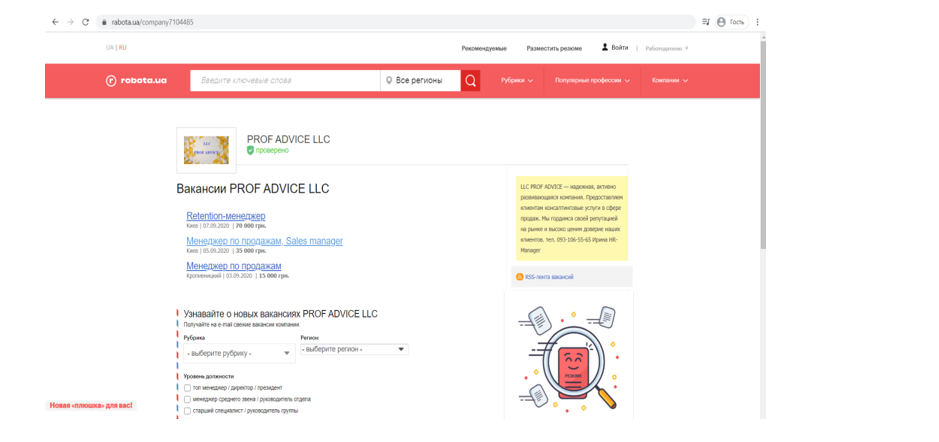Click the Новая «плюшка» для вас! banner
Screen dimensions: 939x442
(x=91, y=405)
